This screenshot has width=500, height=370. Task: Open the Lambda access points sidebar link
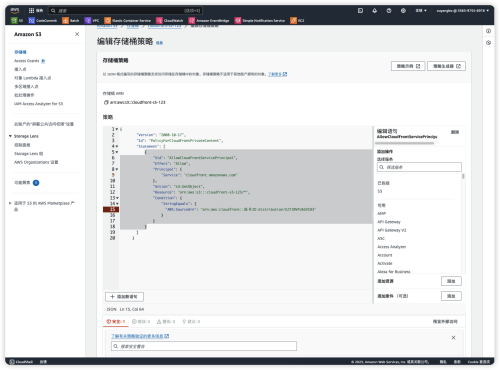tap(32, 78)
